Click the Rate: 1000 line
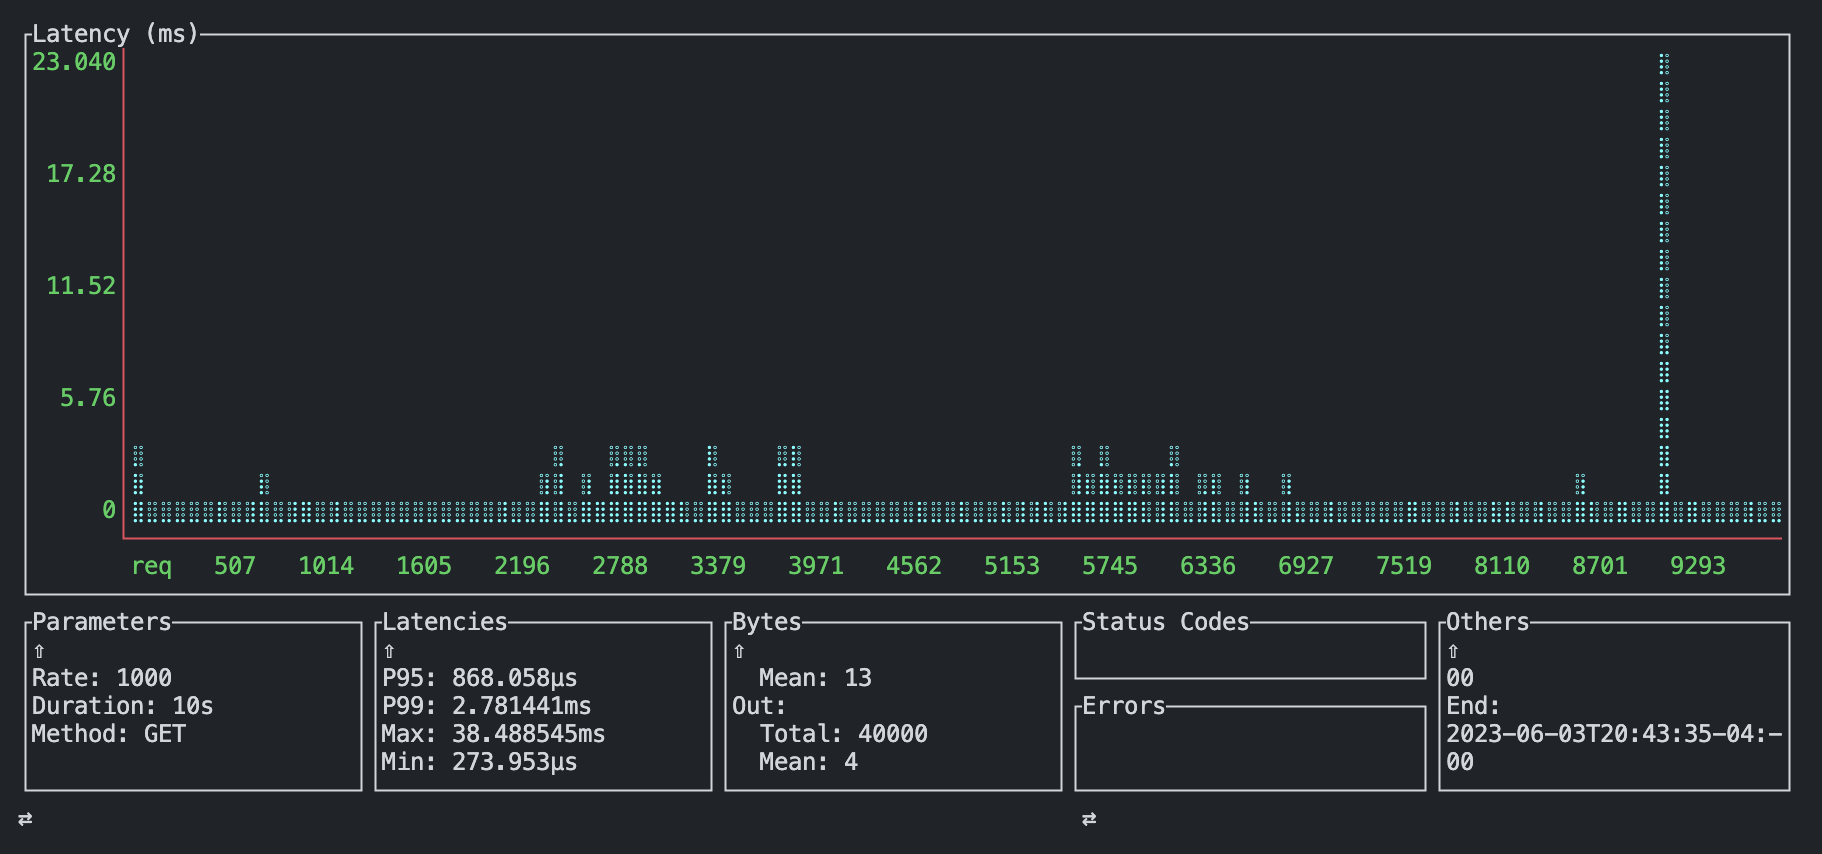Screen dimensions: 1822x854 click(102, 678)
